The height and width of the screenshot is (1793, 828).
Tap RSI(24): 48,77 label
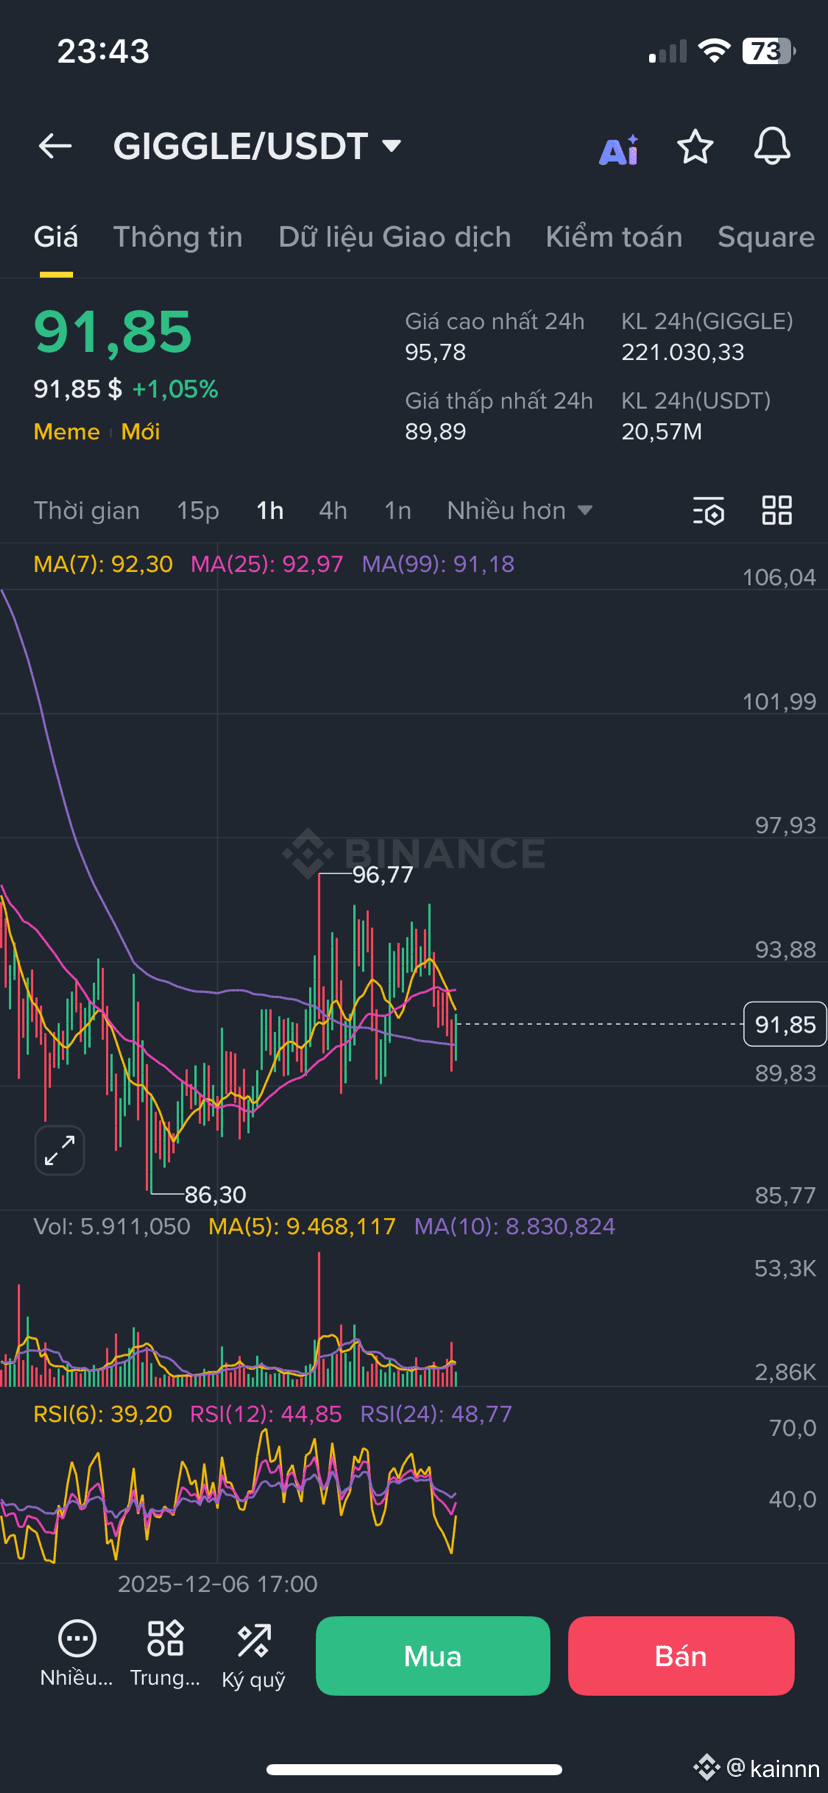436,1414
